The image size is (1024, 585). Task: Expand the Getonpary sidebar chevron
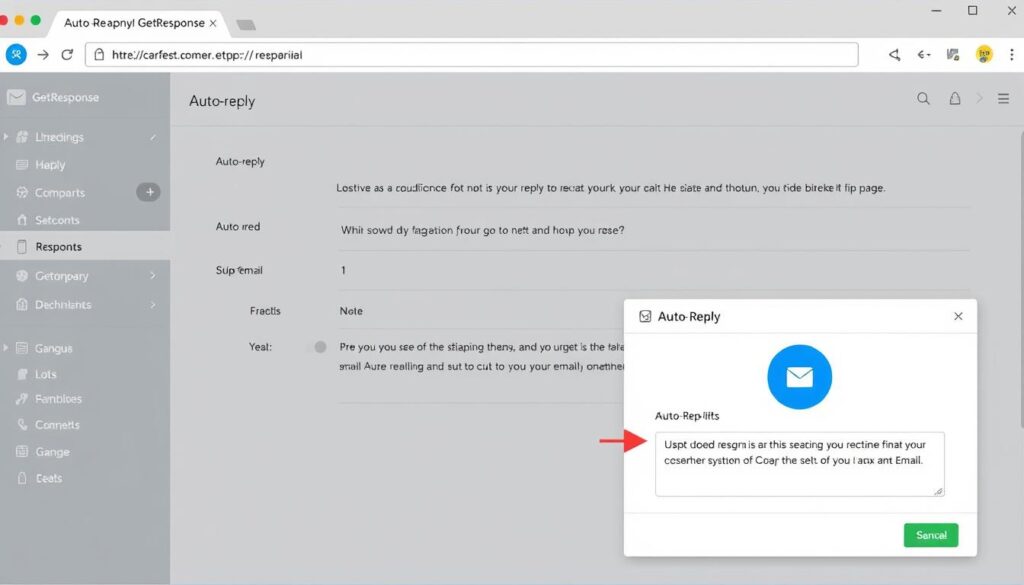tap(153, 275)
